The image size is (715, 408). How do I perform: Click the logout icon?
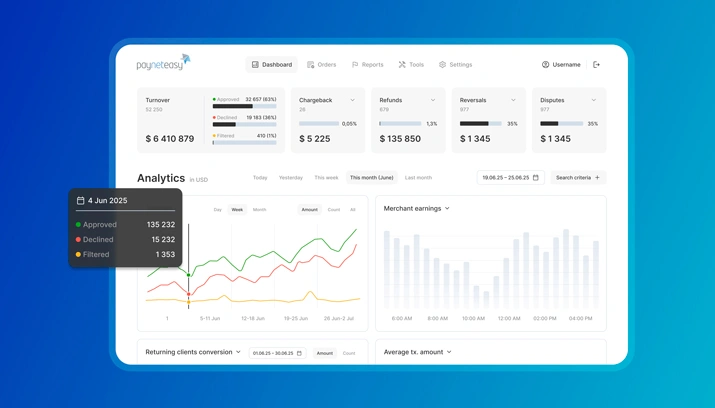pyautogui.click(x=596, y=65)
